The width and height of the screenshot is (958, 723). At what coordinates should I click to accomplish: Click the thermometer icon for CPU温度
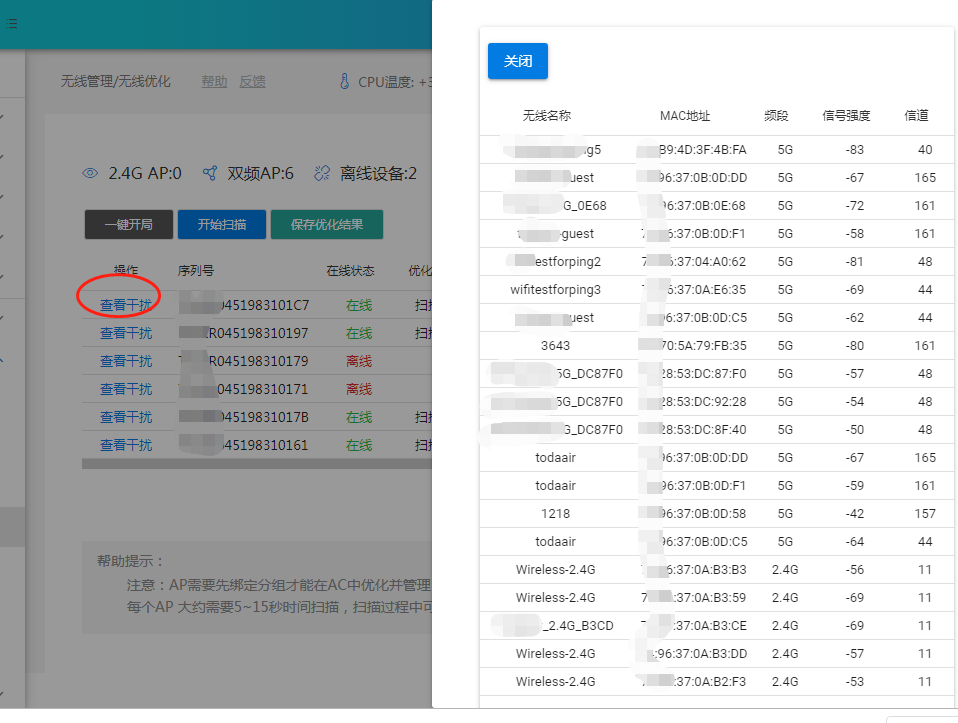tap(343, 82)
